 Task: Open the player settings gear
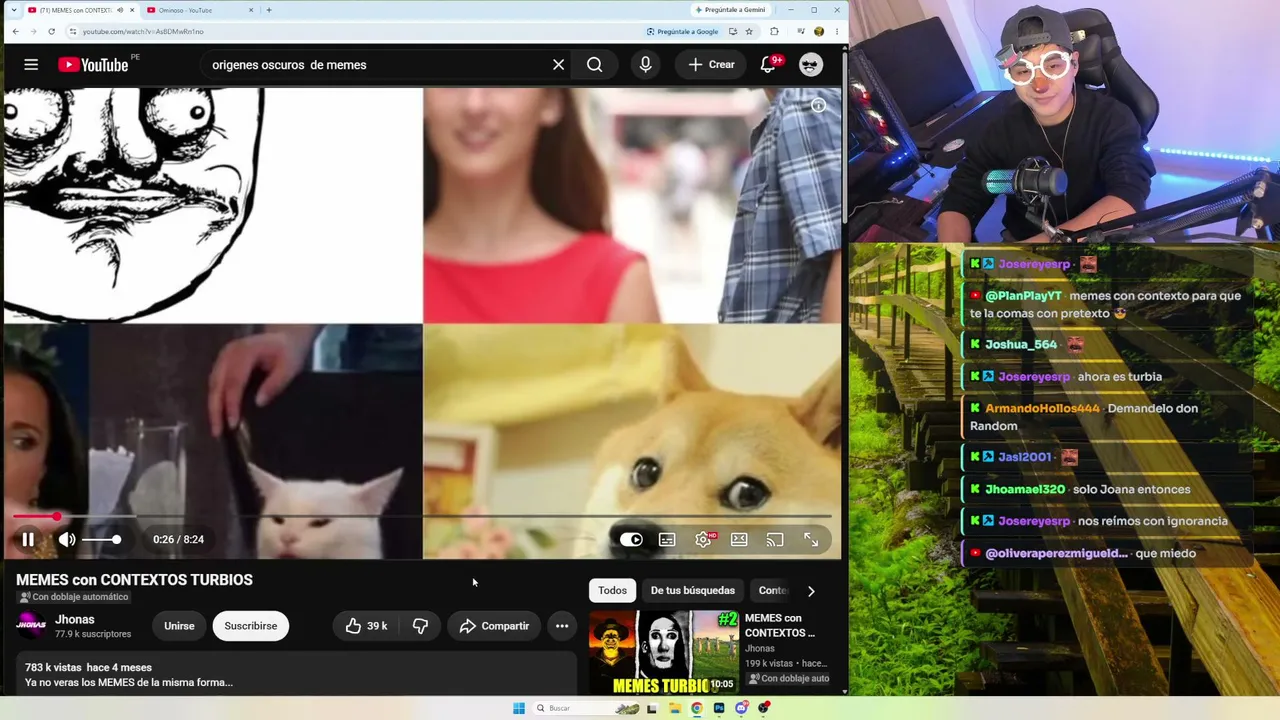point(703,540)
